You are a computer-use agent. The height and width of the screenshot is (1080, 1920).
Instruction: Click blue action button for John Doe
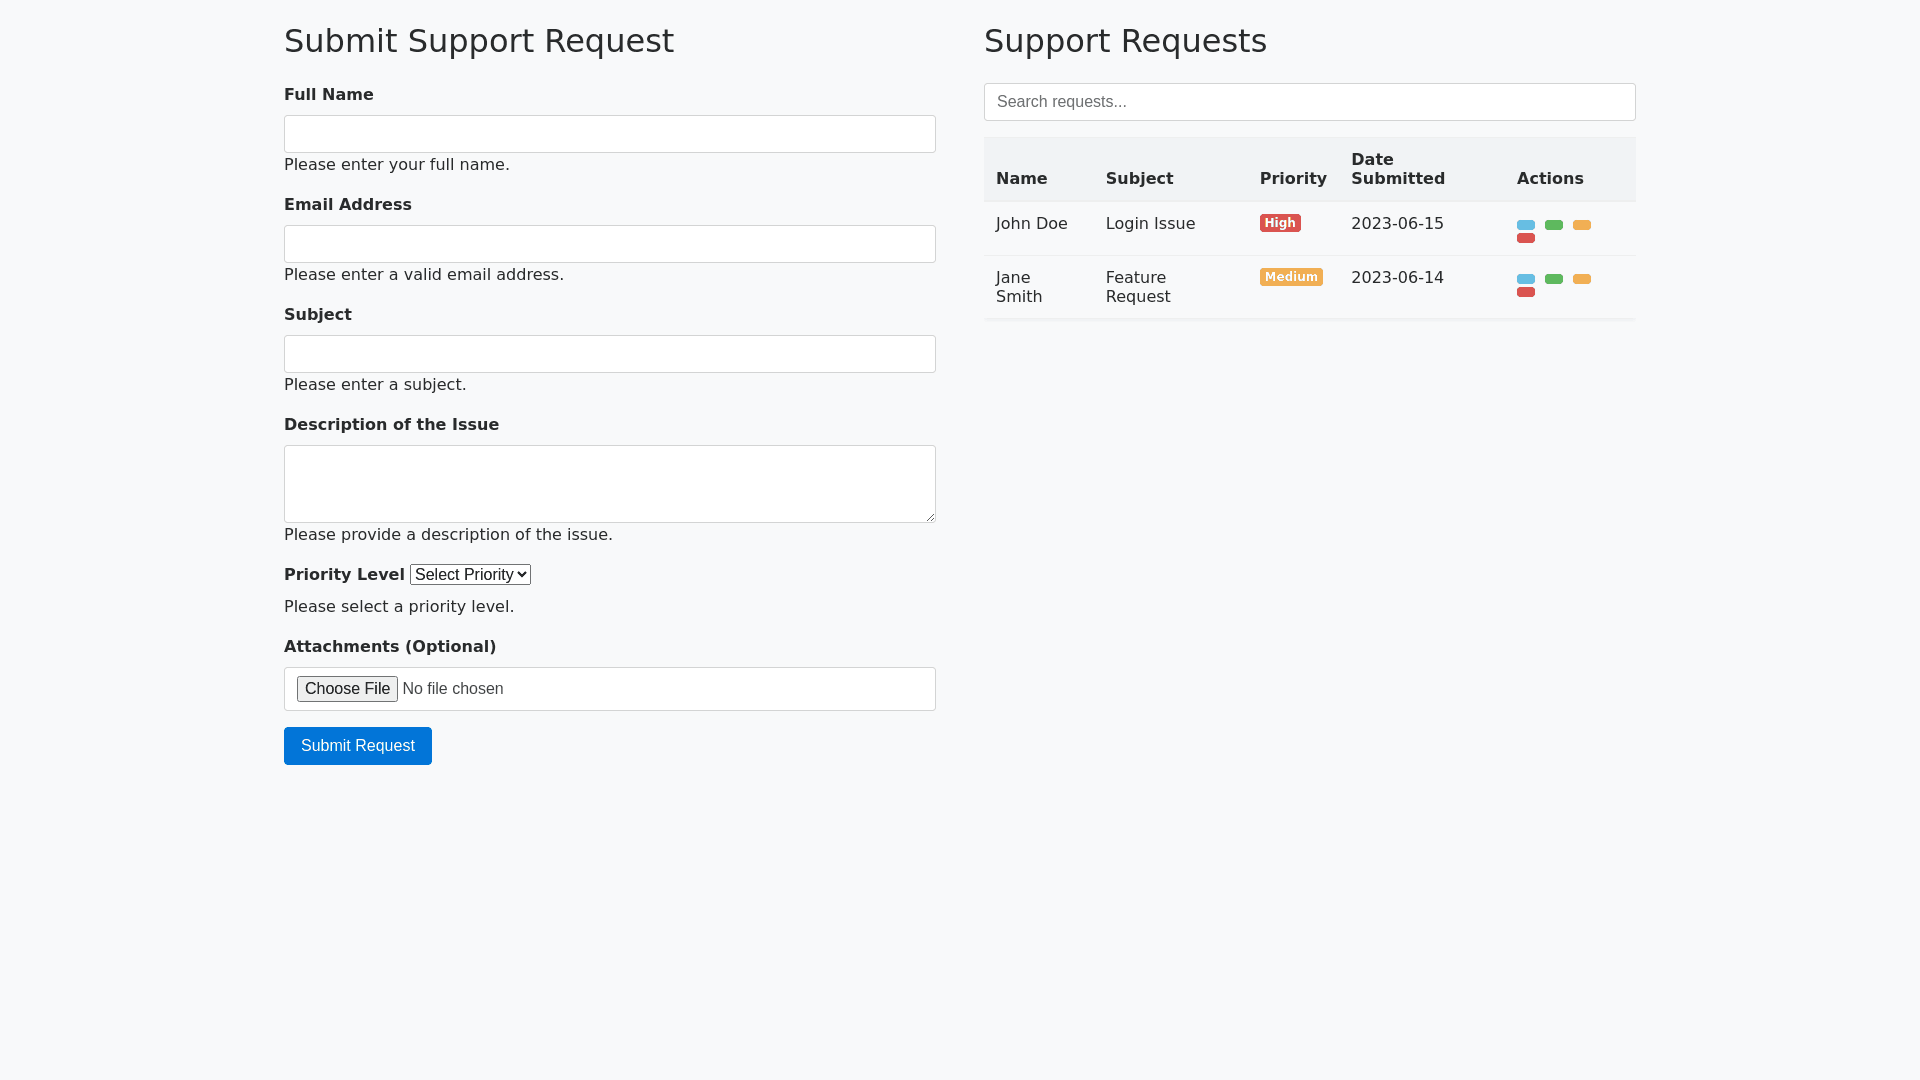coord(1525,225)
